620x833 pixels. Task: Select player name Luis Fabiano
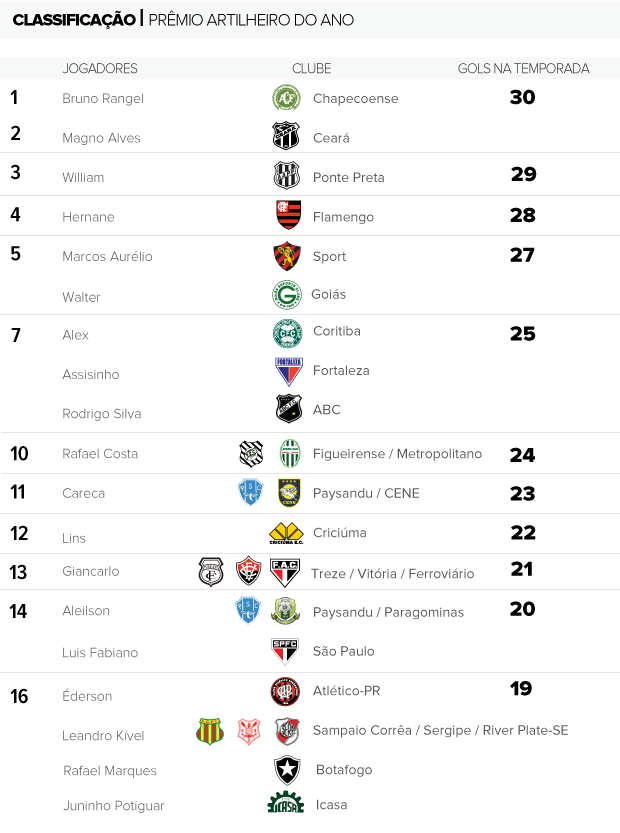pos(100,652)
